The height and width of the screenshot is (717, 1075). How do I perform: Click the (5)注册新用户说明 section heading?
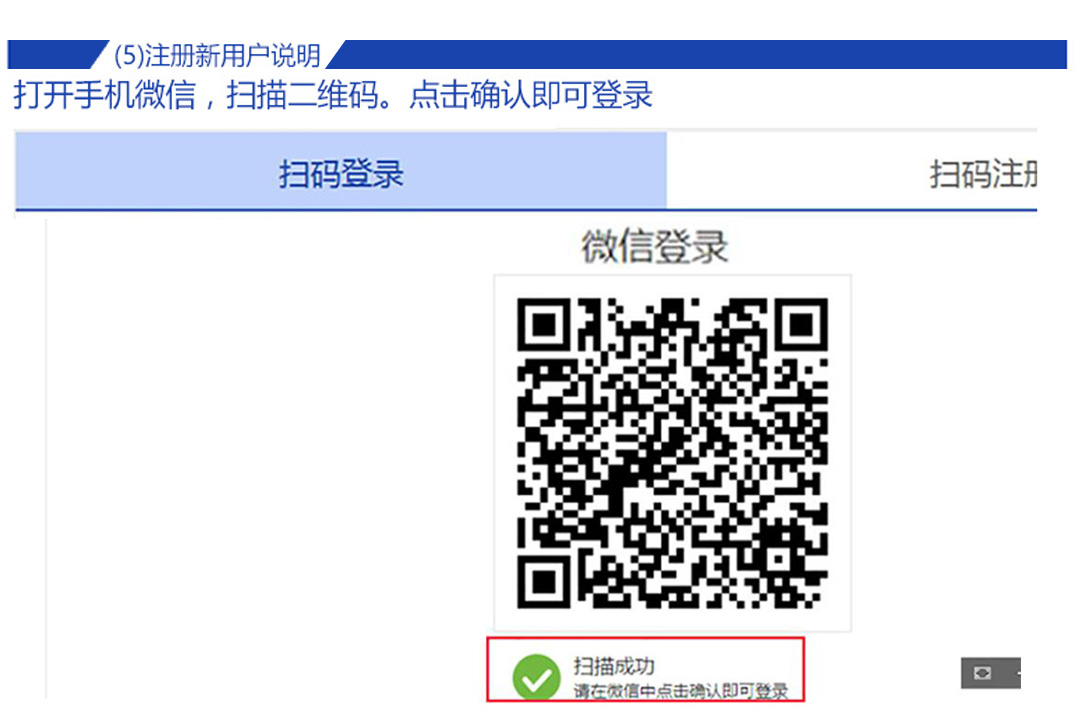[x=217, y=55]
